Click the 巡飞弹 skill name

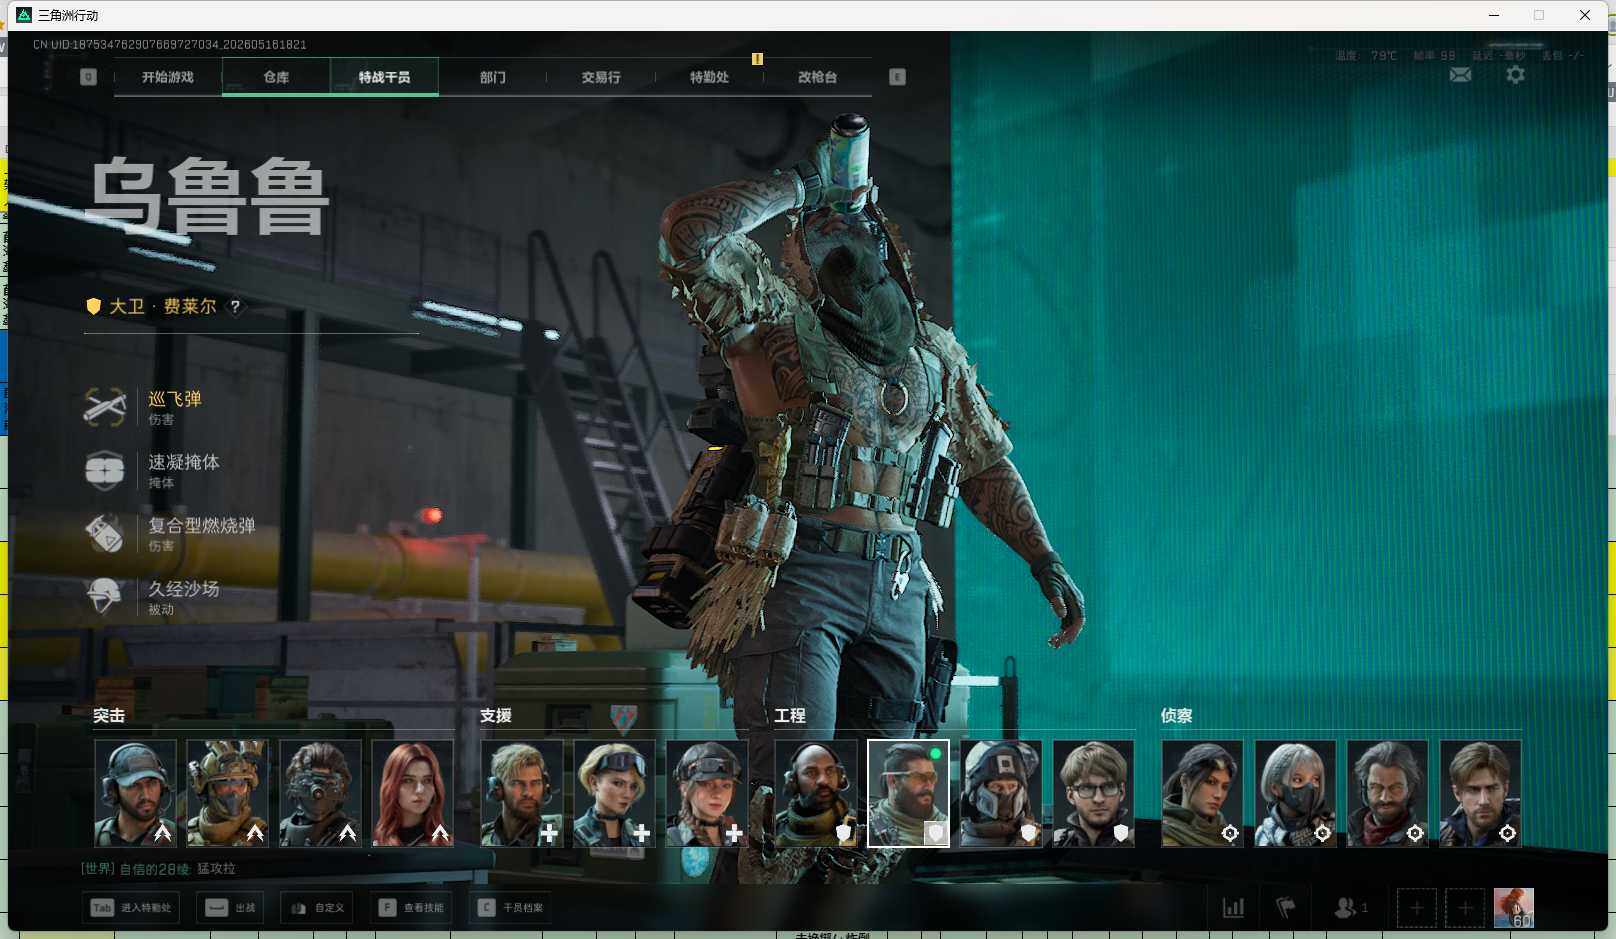175,399
